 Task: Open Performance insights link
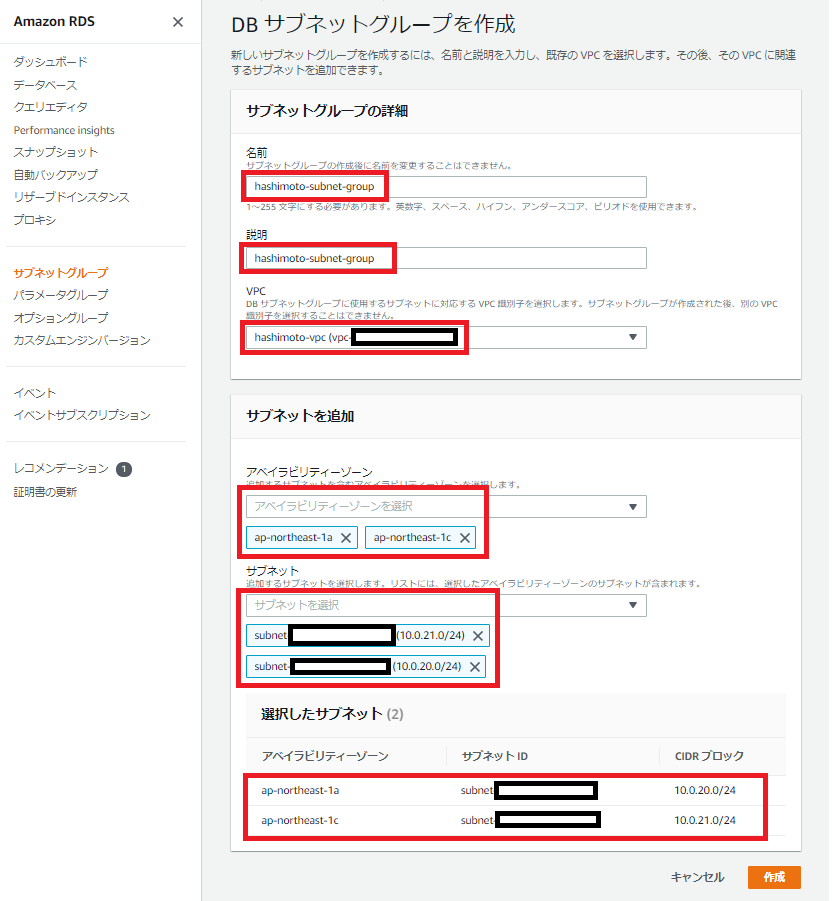coord(64,130)
